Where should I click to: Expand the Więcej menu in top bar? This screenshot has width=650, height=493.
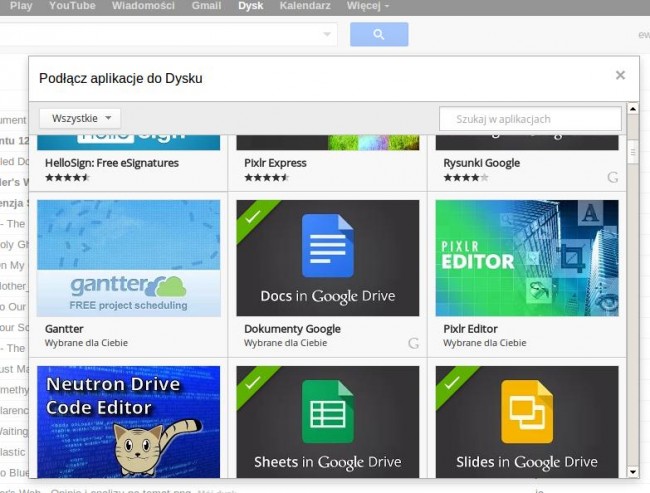(368, 6)
